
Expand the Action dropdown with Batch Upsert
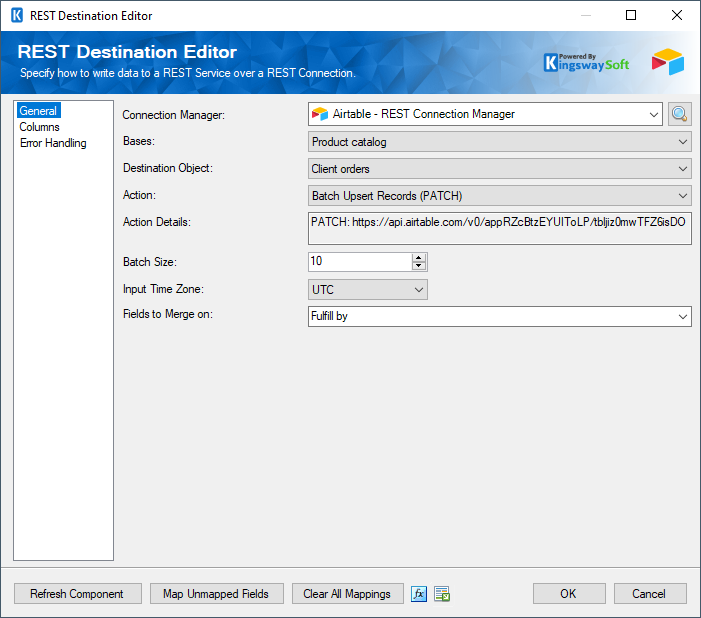[x=499, y=195]
